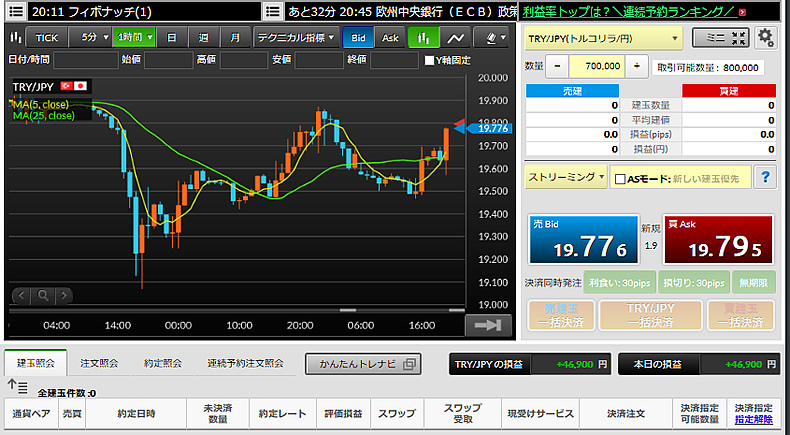This screenshot has height=435, width=790.
Task: Open the list menu beside ECB news
Action: click(273, 11)
